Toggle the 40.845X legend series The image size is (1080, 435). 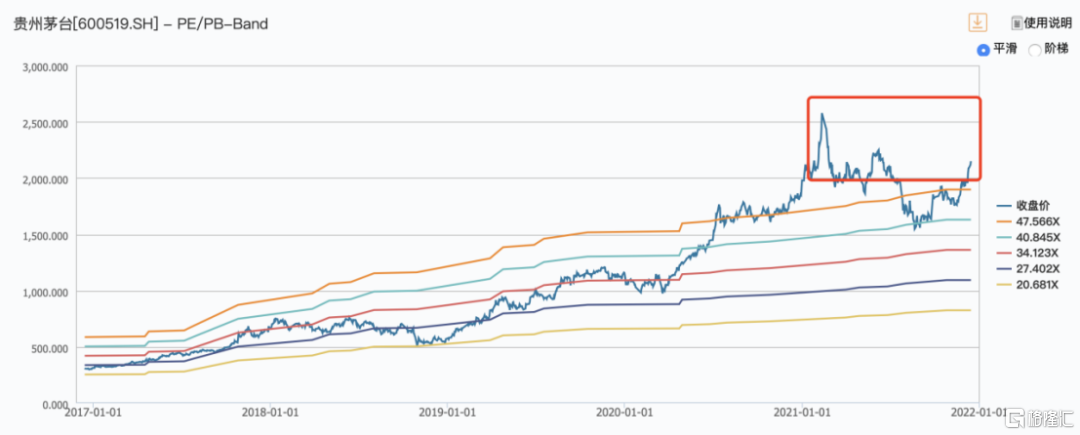coord(1028,237)
